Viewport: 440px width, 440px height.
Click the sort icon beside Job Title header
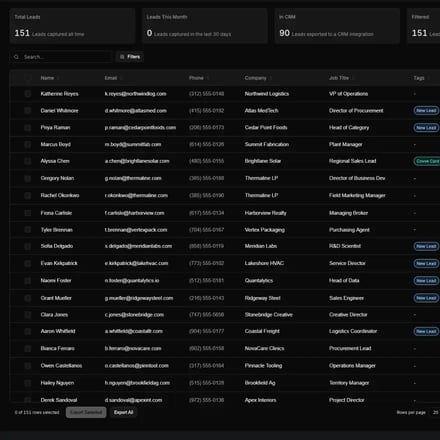click(x=353, y=78)
